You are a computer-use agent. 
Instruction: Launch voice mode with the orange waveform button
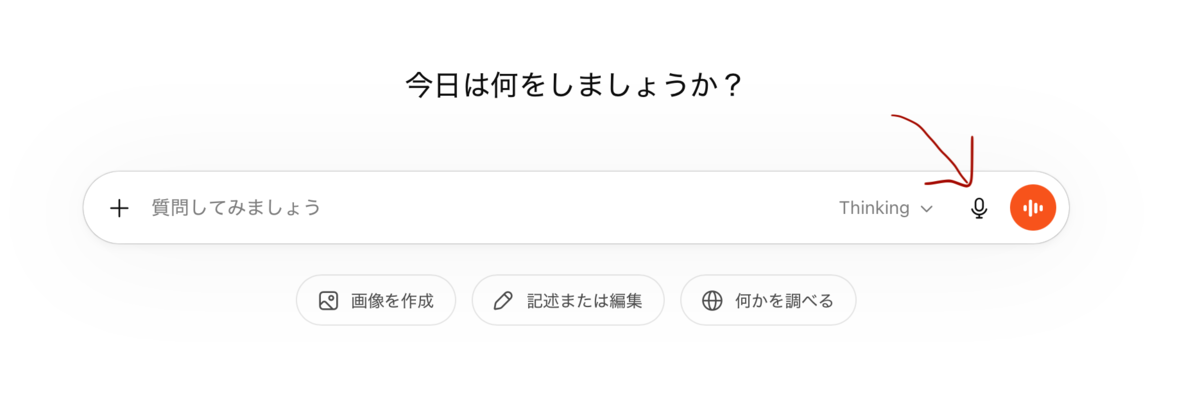pos(1033,208)
